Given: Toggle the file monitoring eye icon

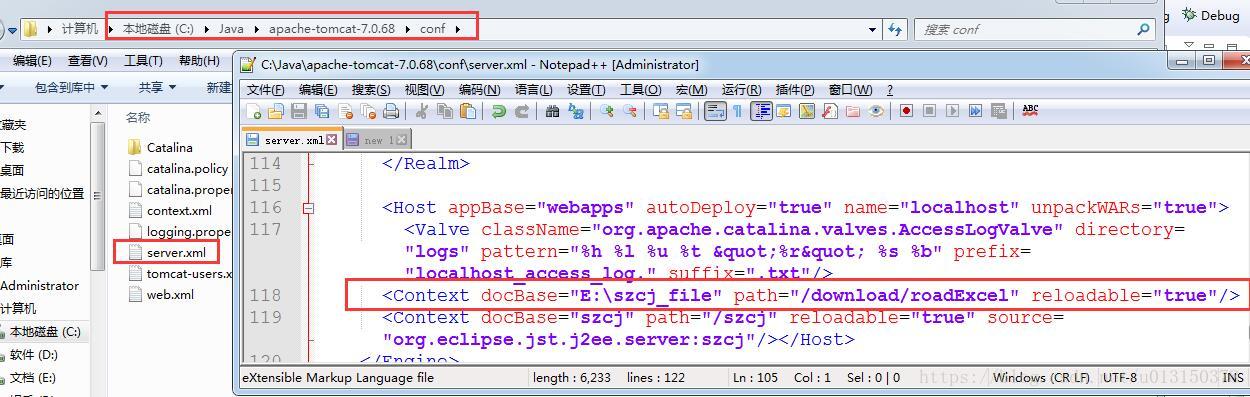Looking at the screenshot, I should [876, 111].
